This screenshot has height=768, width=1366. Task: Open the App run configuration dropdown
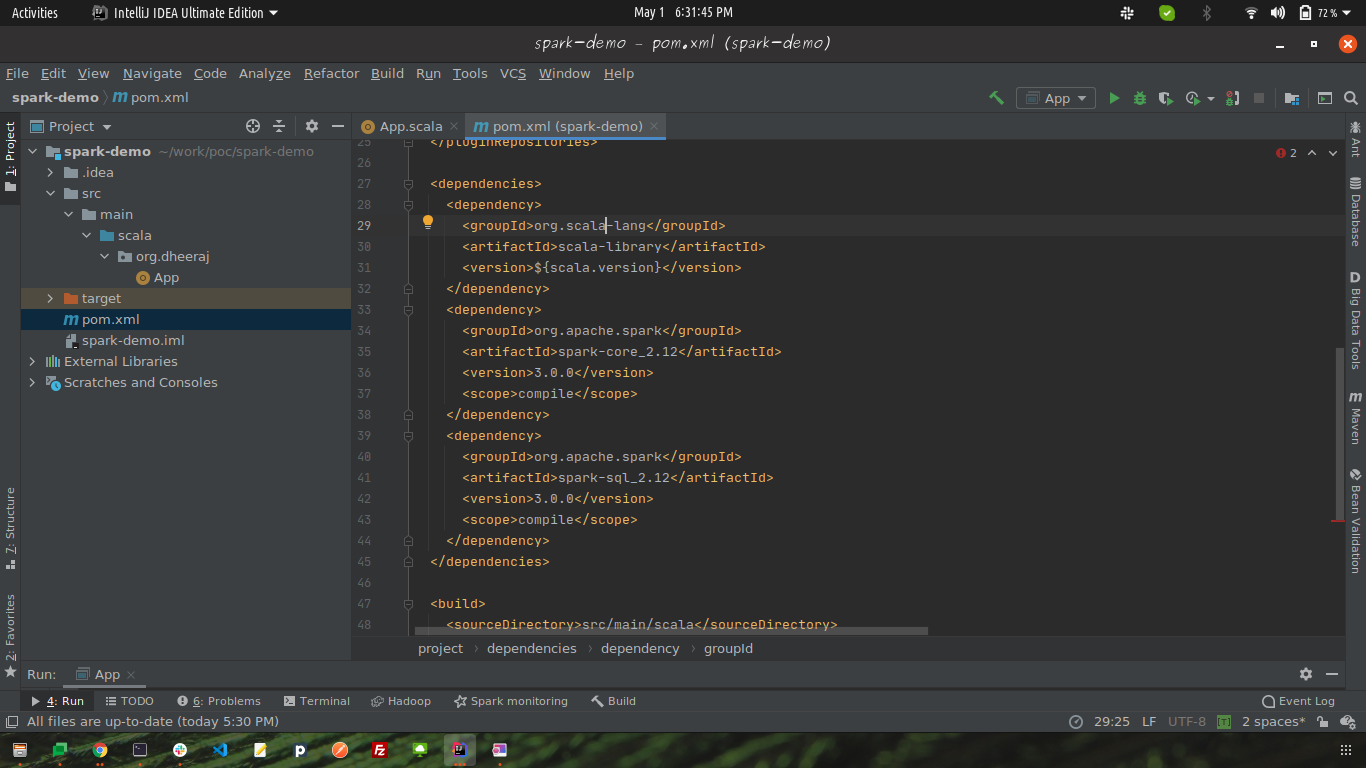click(x=1056, y=98)
